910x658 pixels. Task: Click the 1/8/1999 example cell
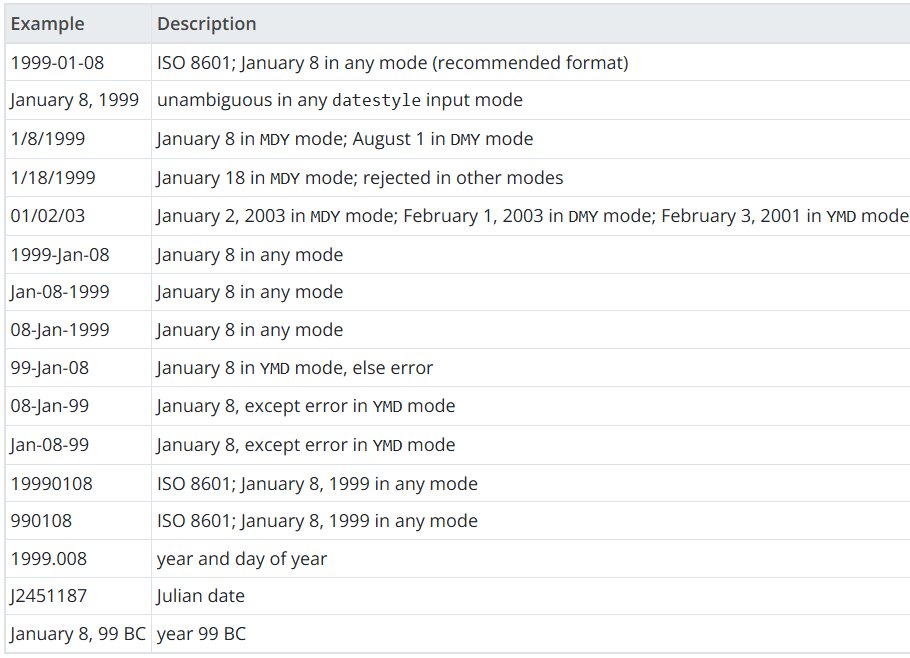pos(48,139)
